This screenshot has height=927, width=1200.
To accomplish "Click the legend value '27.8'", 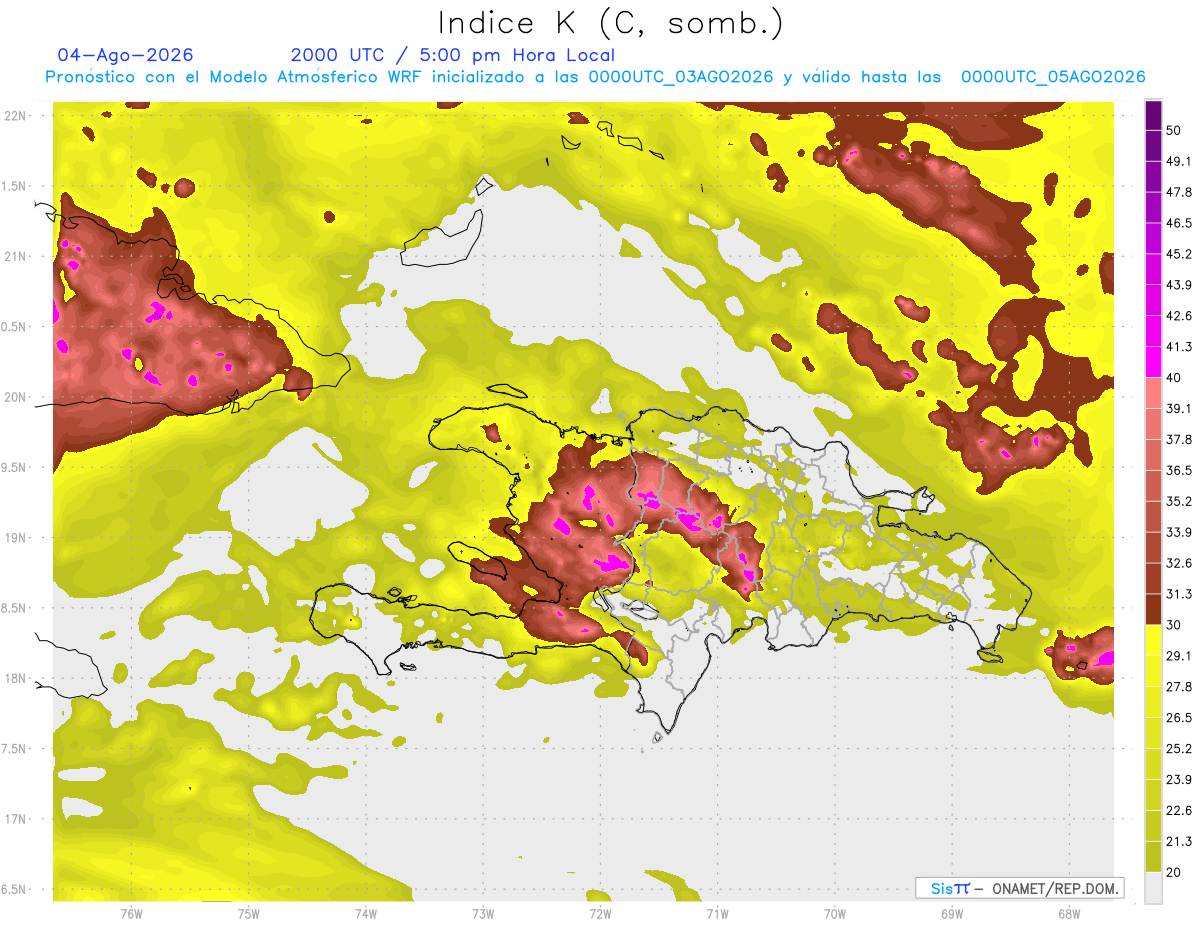I will click(1178, 686).
